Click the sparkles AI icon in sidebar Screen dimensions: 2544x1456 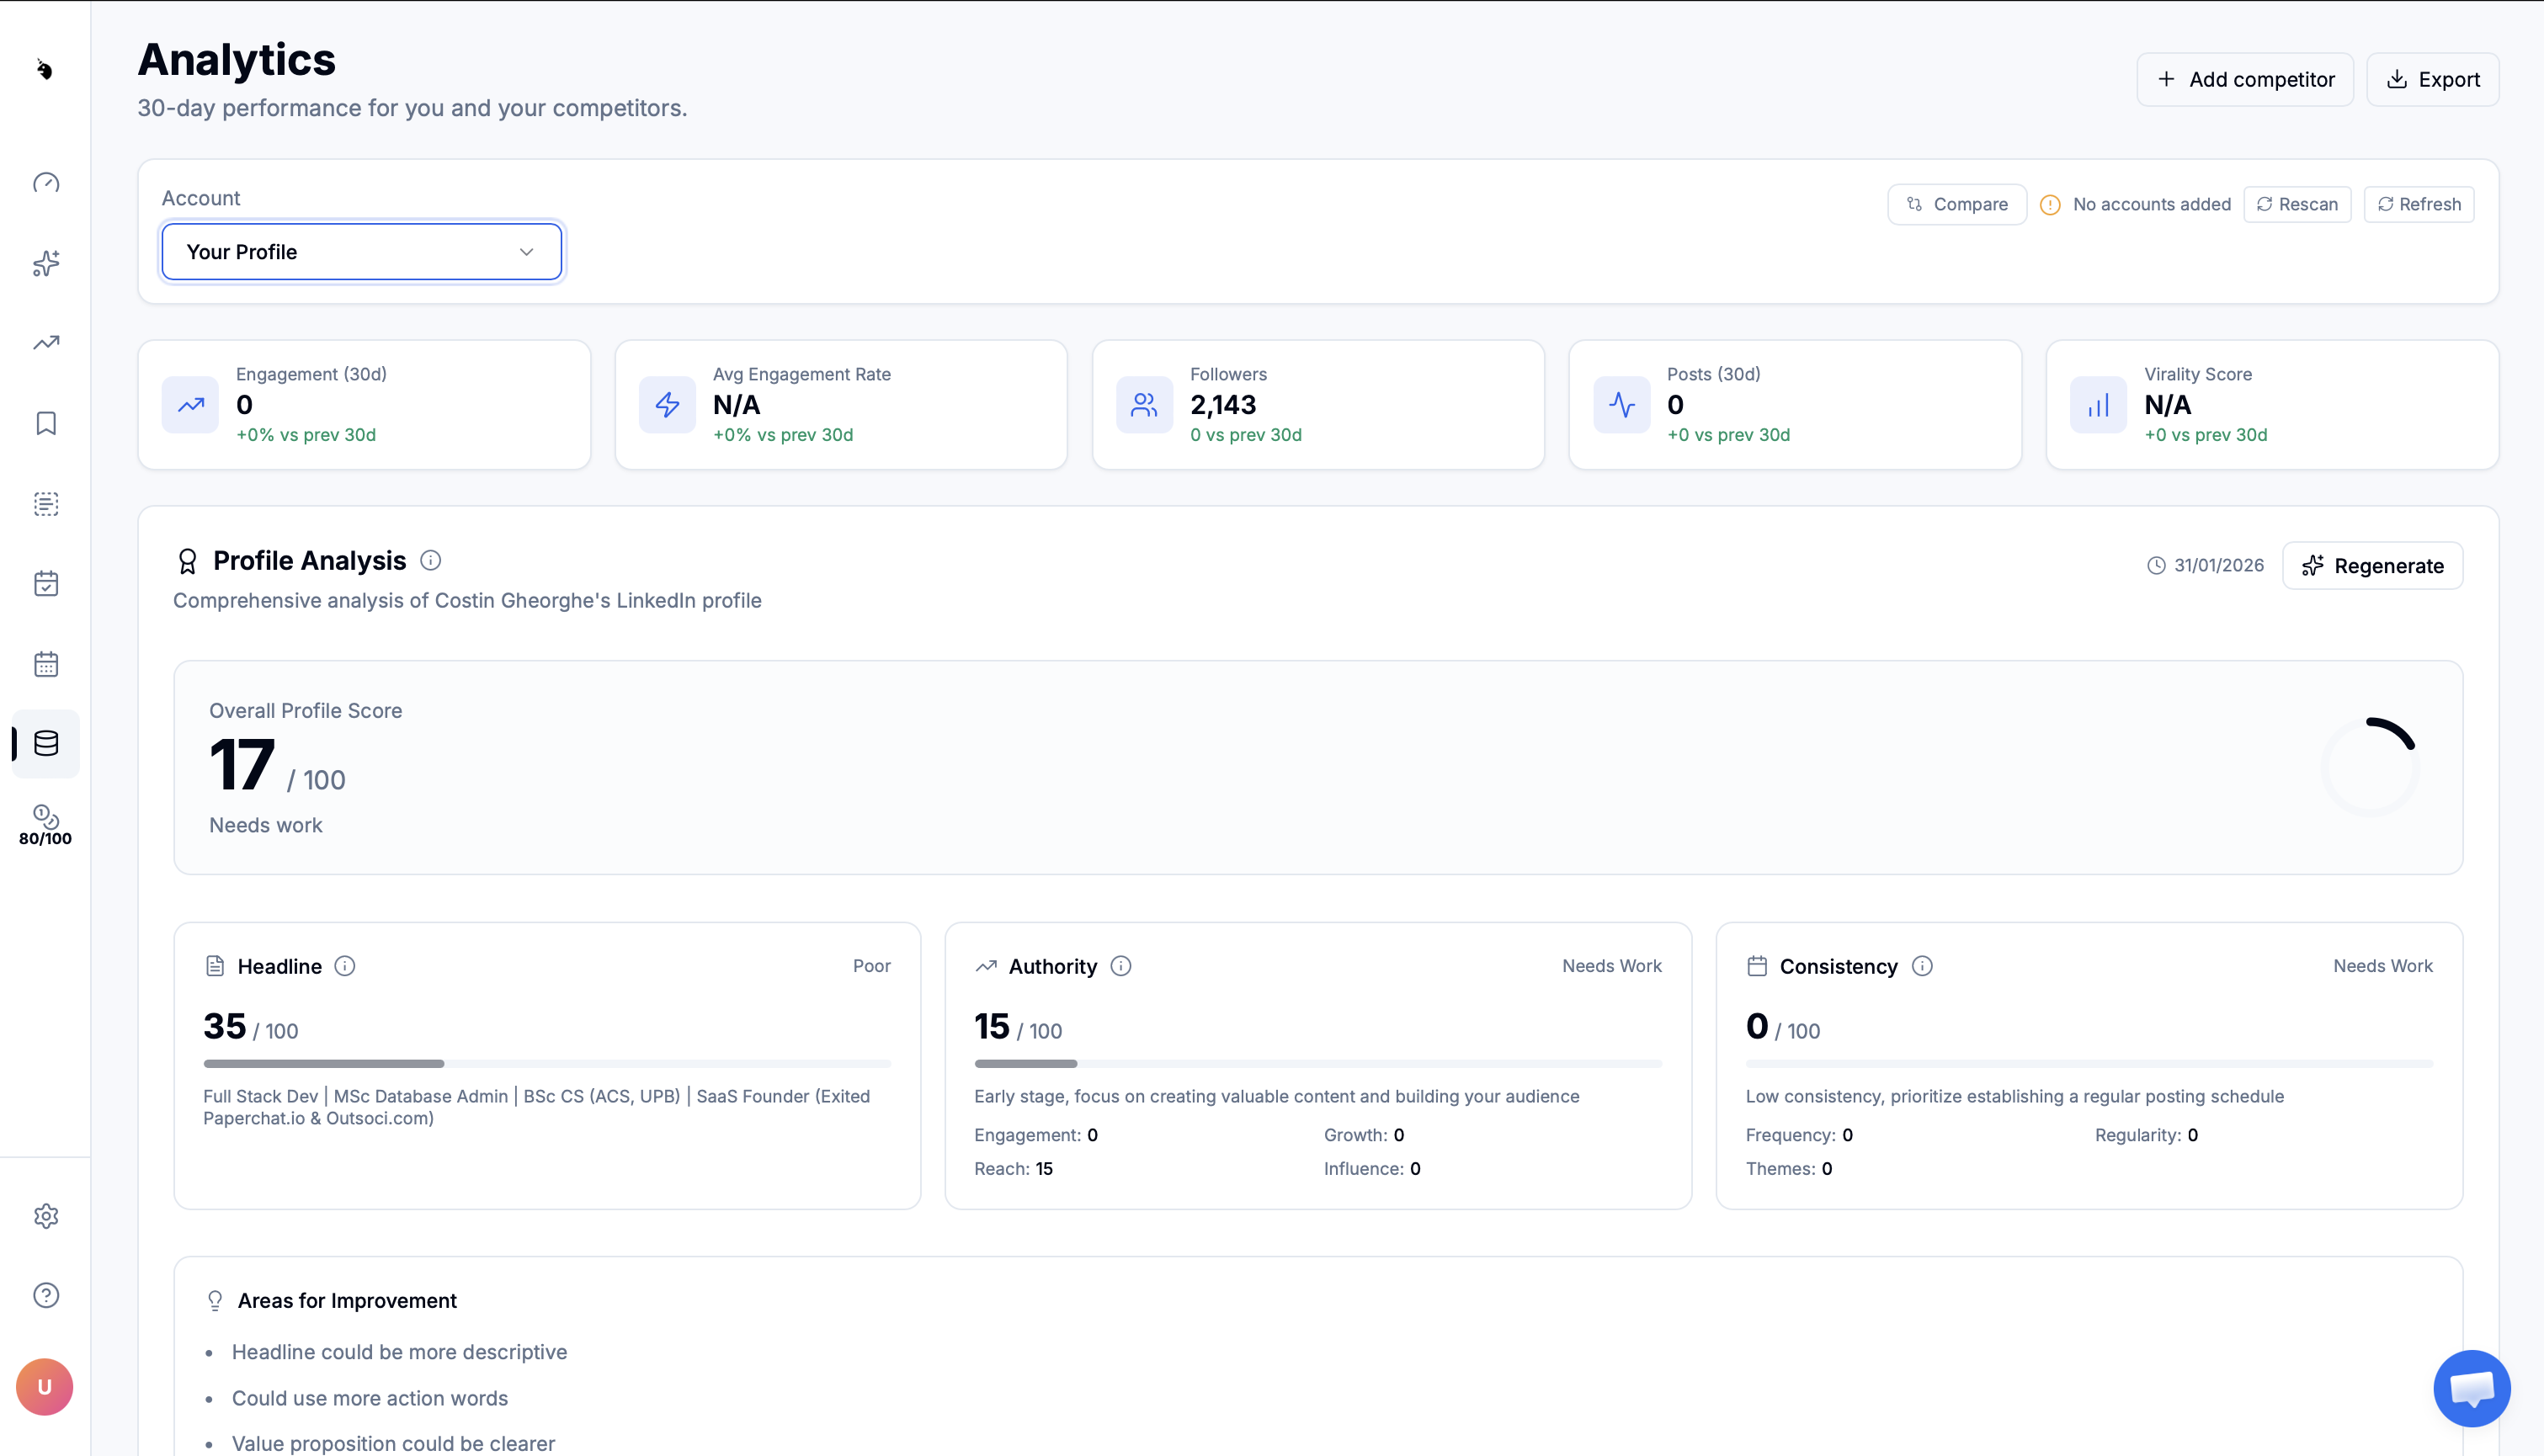(46, 263)
